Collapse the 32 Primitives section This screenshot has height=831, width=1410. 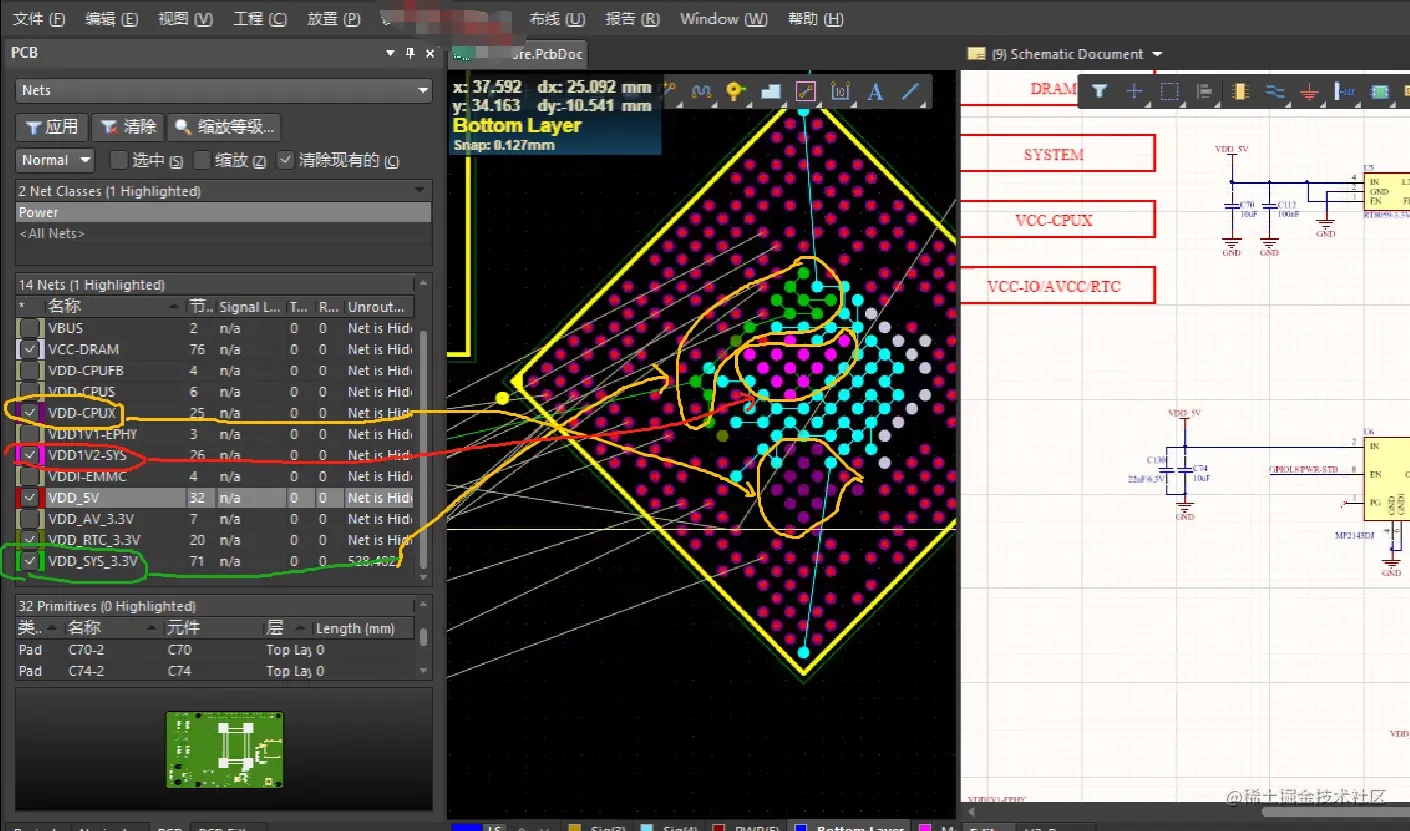[x=421, y=606]
